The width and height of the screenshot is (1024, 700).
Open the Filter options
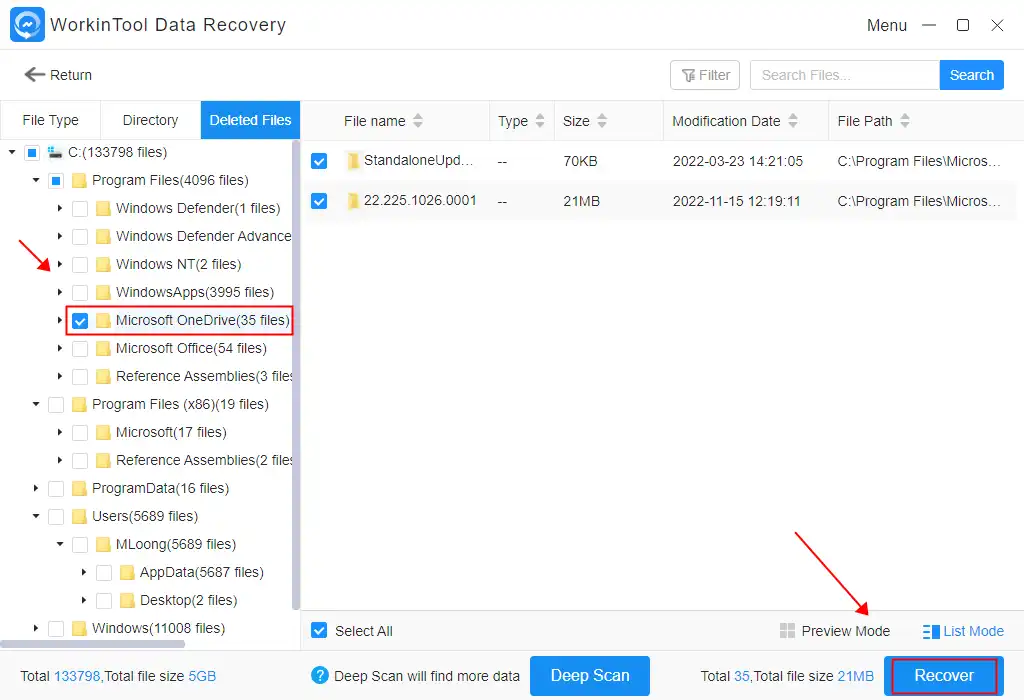click(x=705, y=75)
